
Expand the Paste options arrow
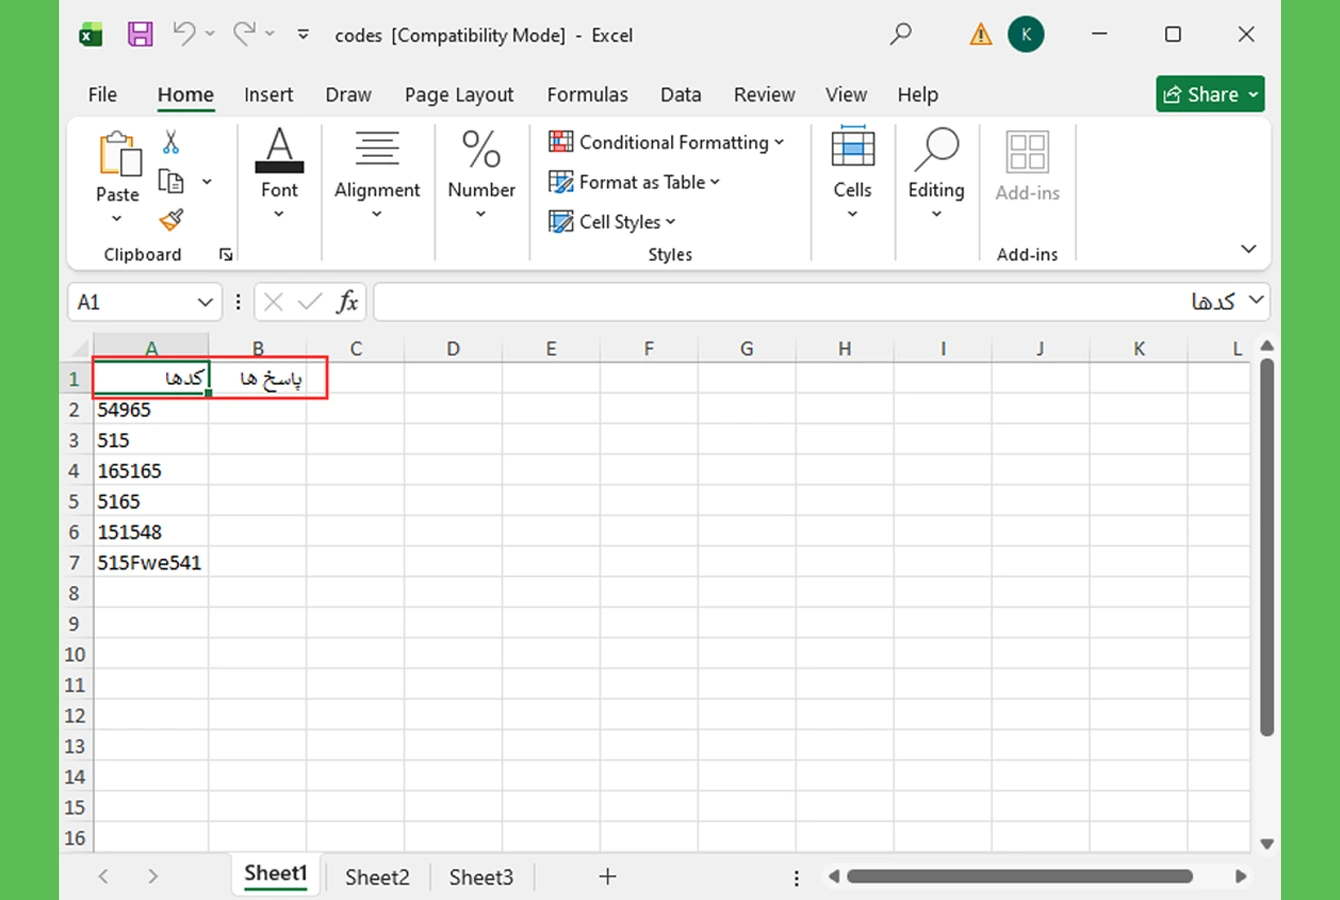tap(117, 219)
